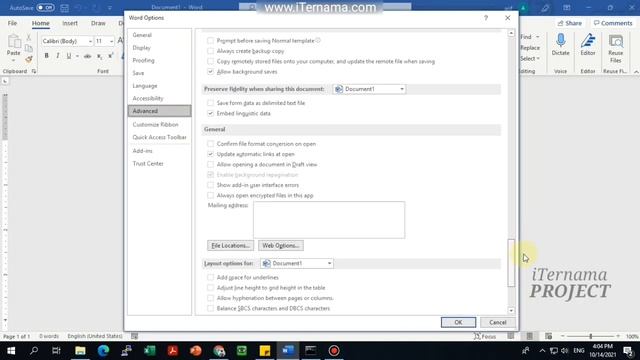Toggle Underline formatting in ribbon

point(69,56)
